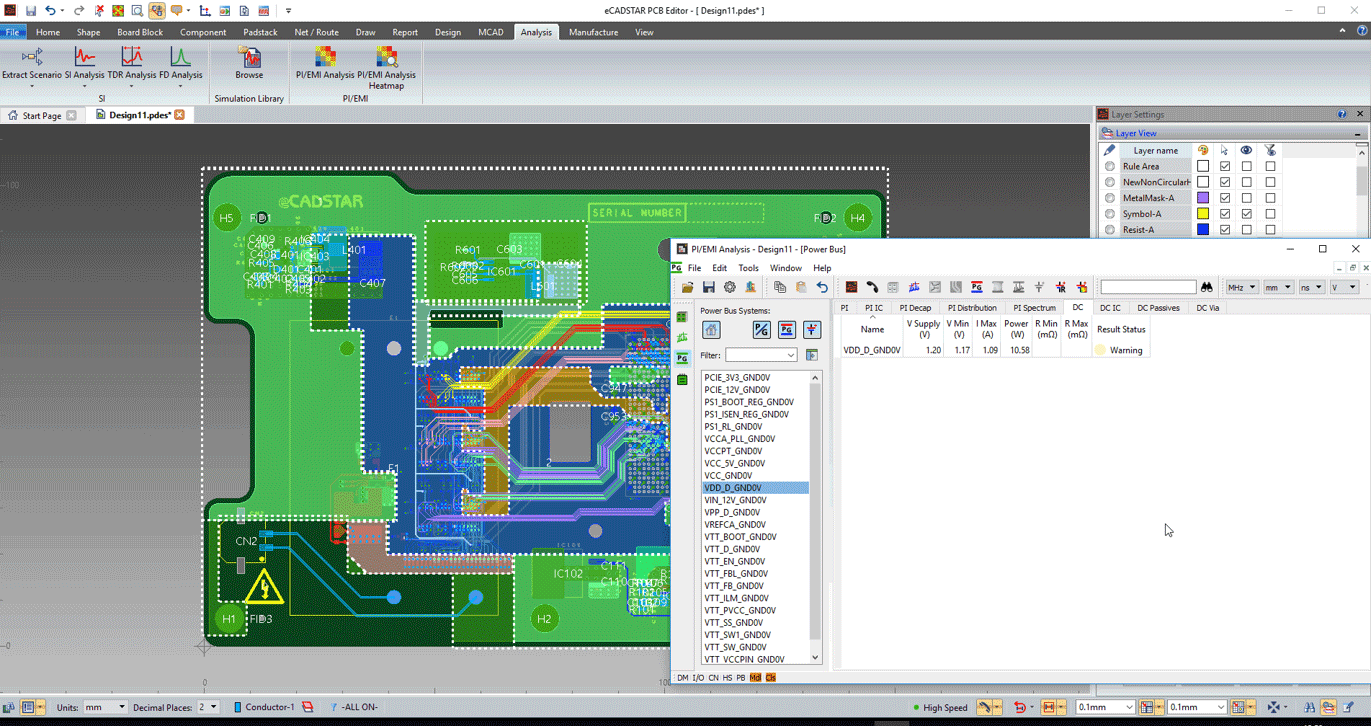Click the Result Status column header

(1121, 329)
